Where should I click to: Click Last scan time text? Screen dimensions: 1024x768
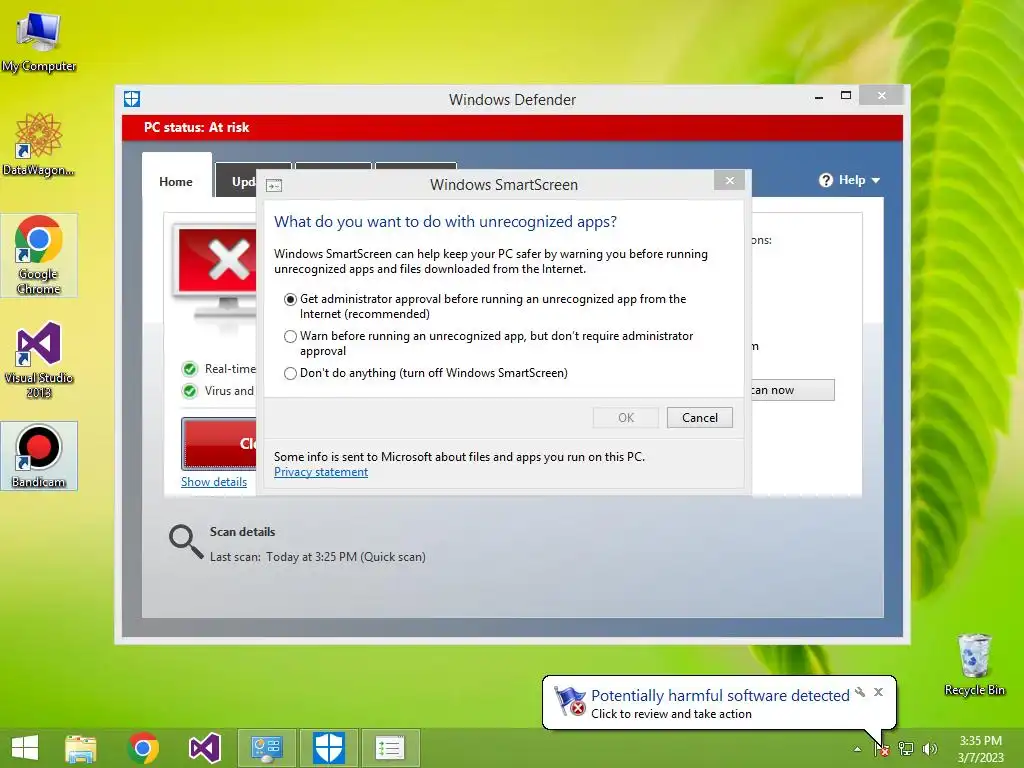coord(317,557)
